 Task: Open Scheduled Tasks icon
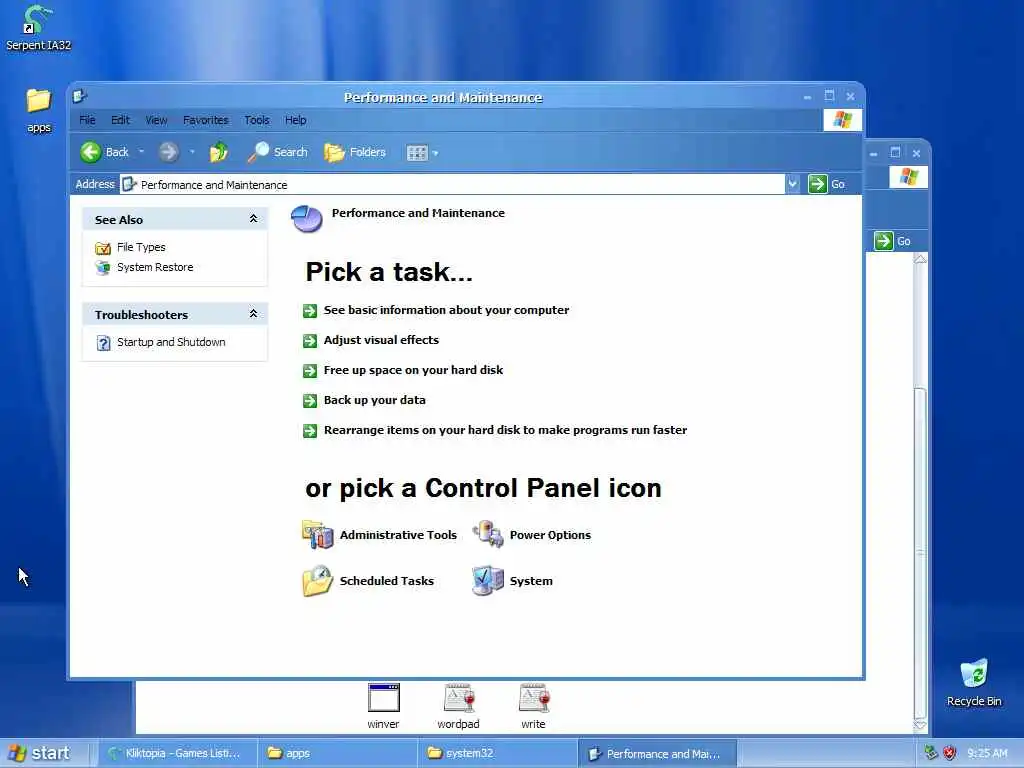click(317, 581)
